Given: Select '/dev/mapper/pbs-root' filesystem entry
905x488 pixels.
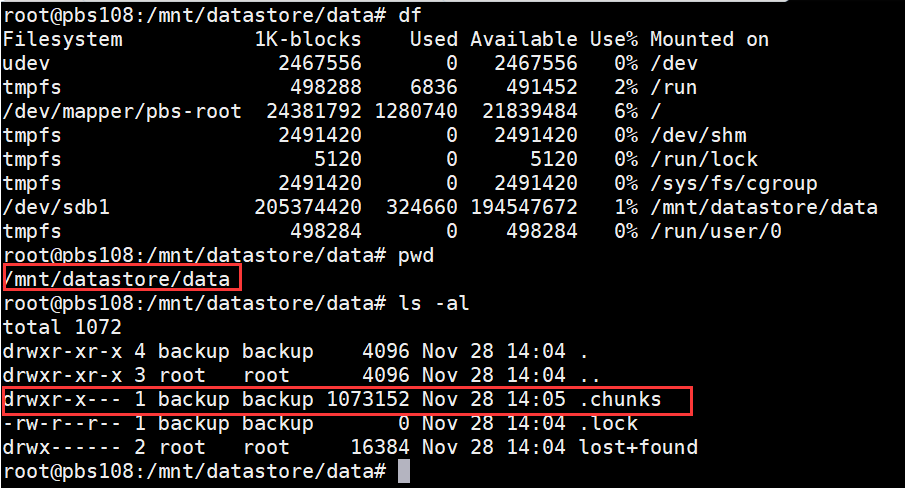Looking at the screenshot, I should 122,111.
